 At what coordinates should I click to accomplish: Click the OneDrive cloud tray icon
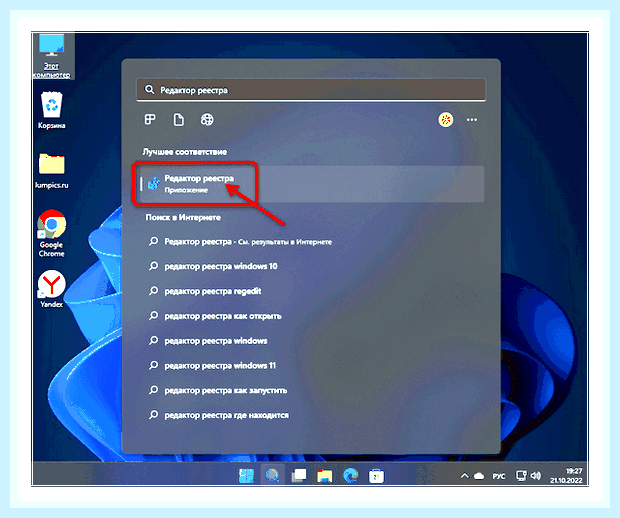(479, 476)
